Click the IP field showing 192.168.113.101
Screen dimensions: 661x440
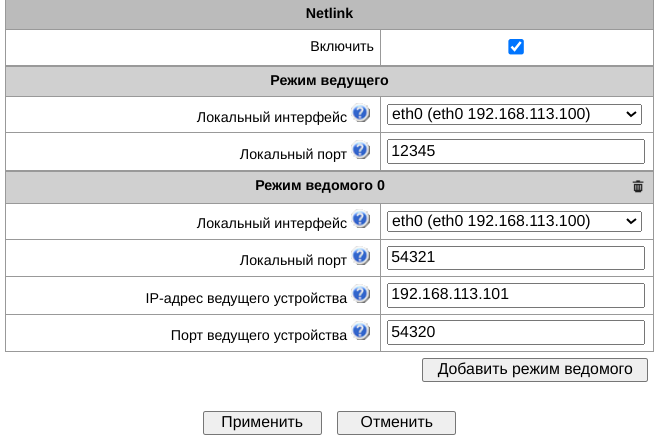click(516, 295)
